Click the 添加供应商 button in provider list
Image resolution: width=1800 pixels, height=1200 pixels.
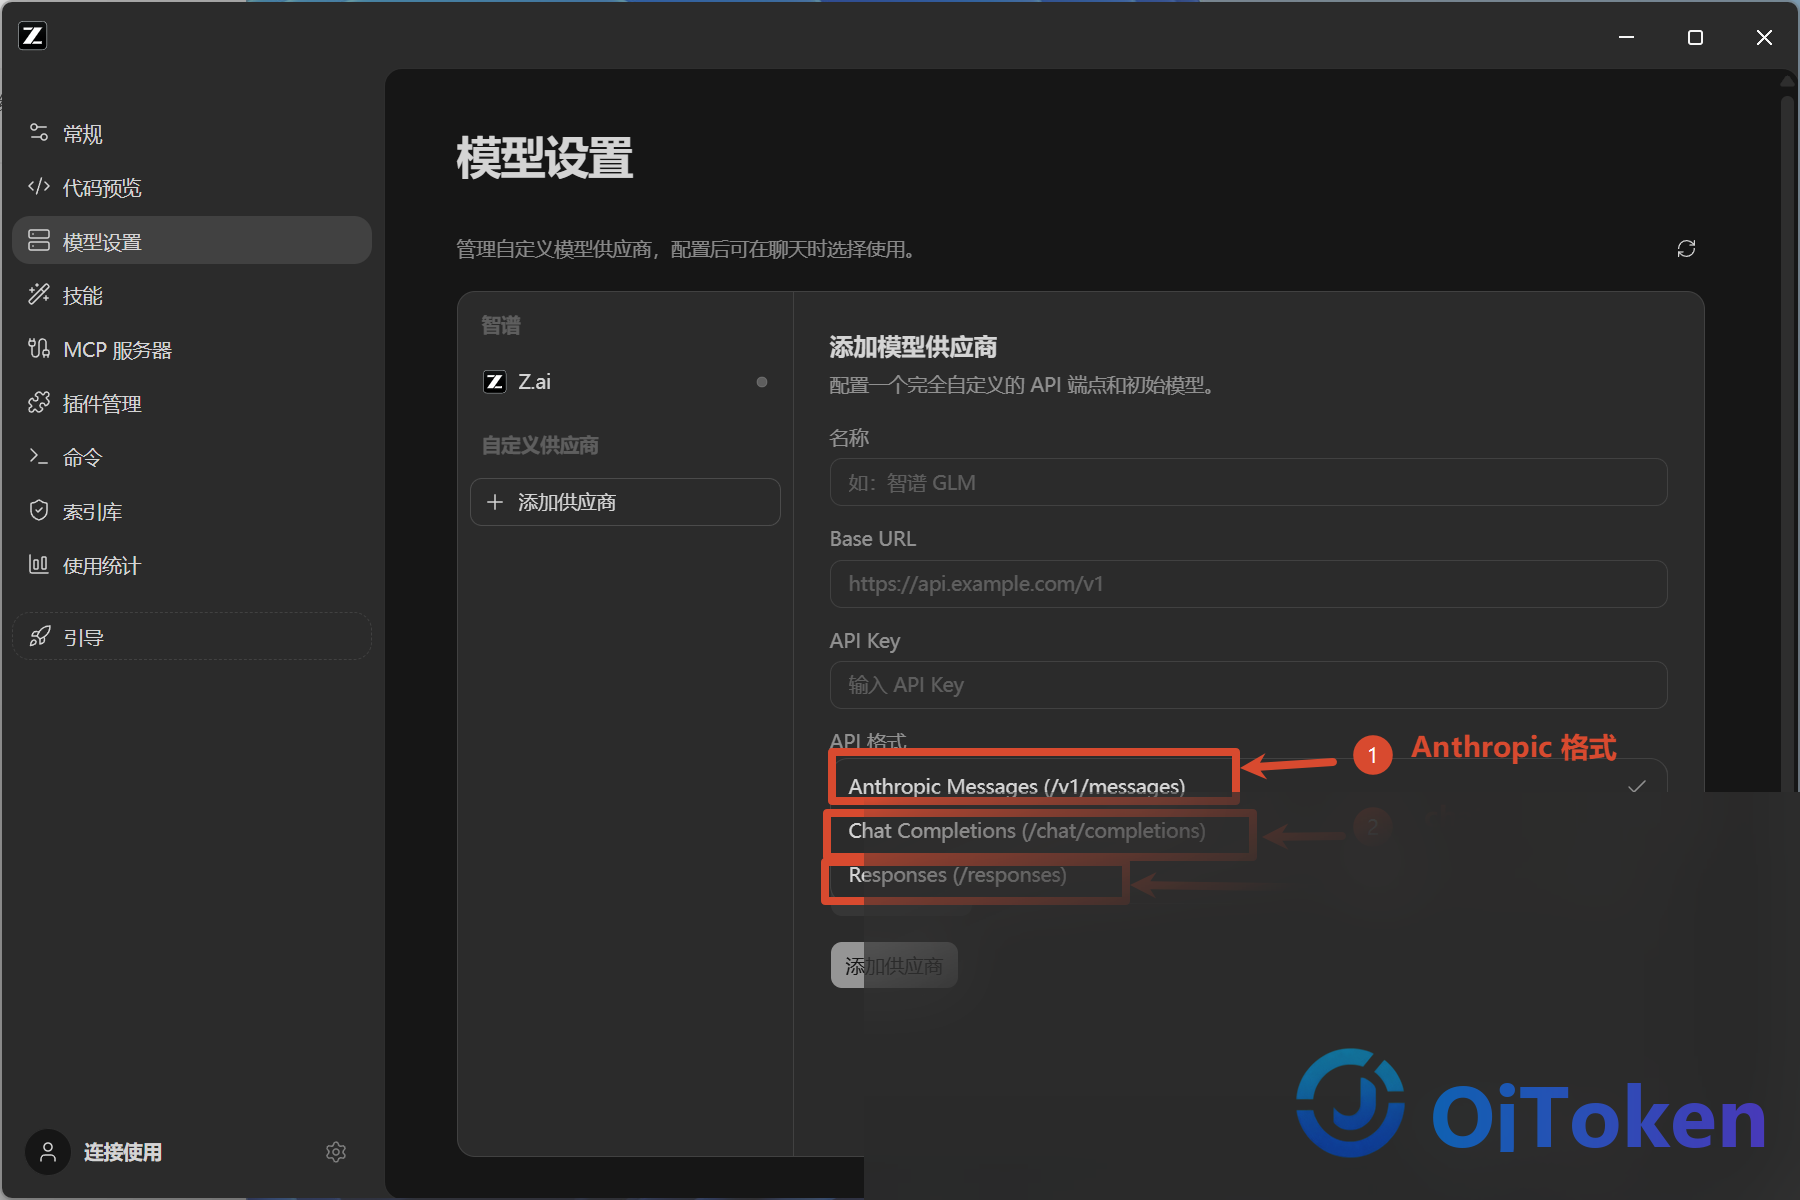point(625,502)
